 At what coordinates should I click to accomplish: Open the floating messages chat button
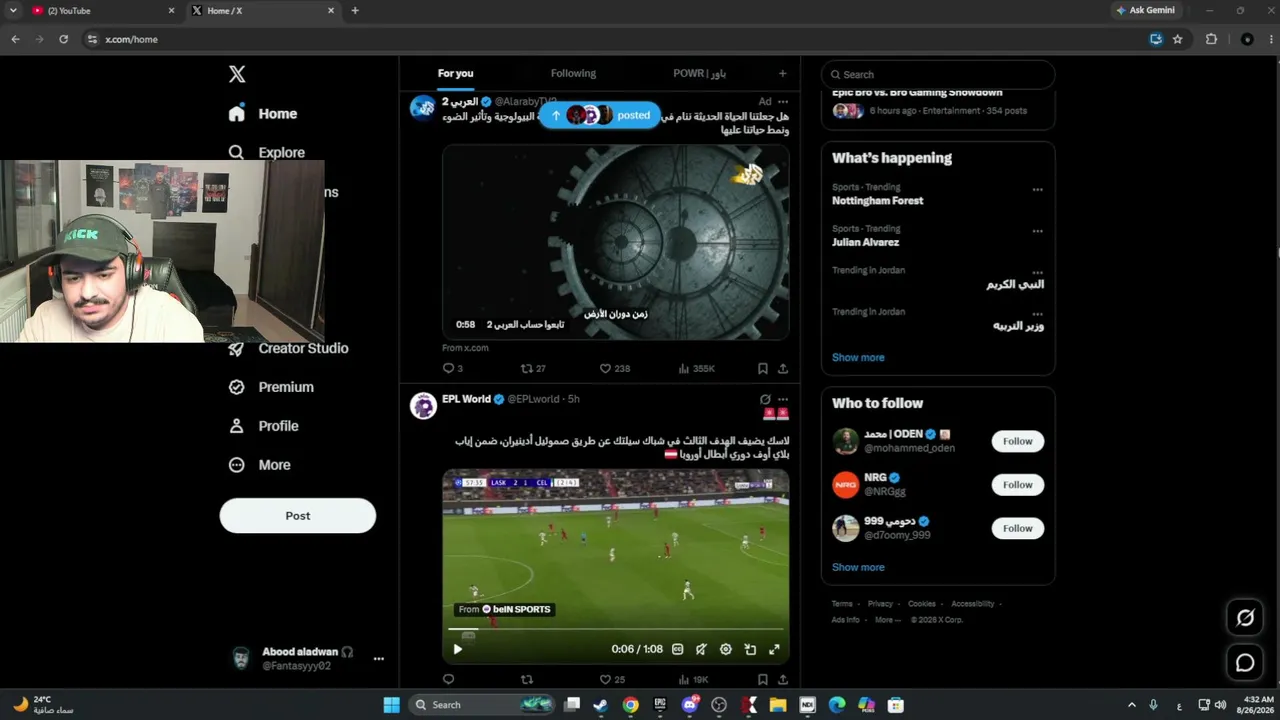click(x=1245, y=663)
